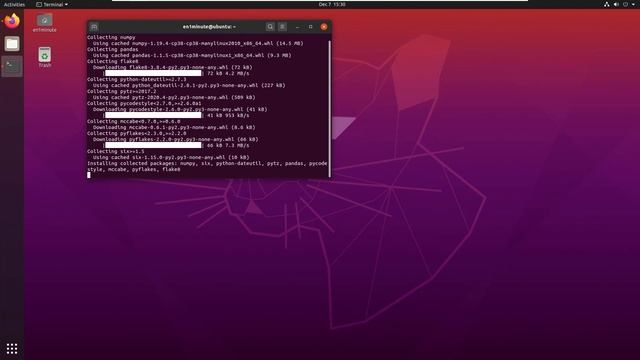
Task: Open the Dec 7 clock calendar
Action: click(x=332, y=4)
